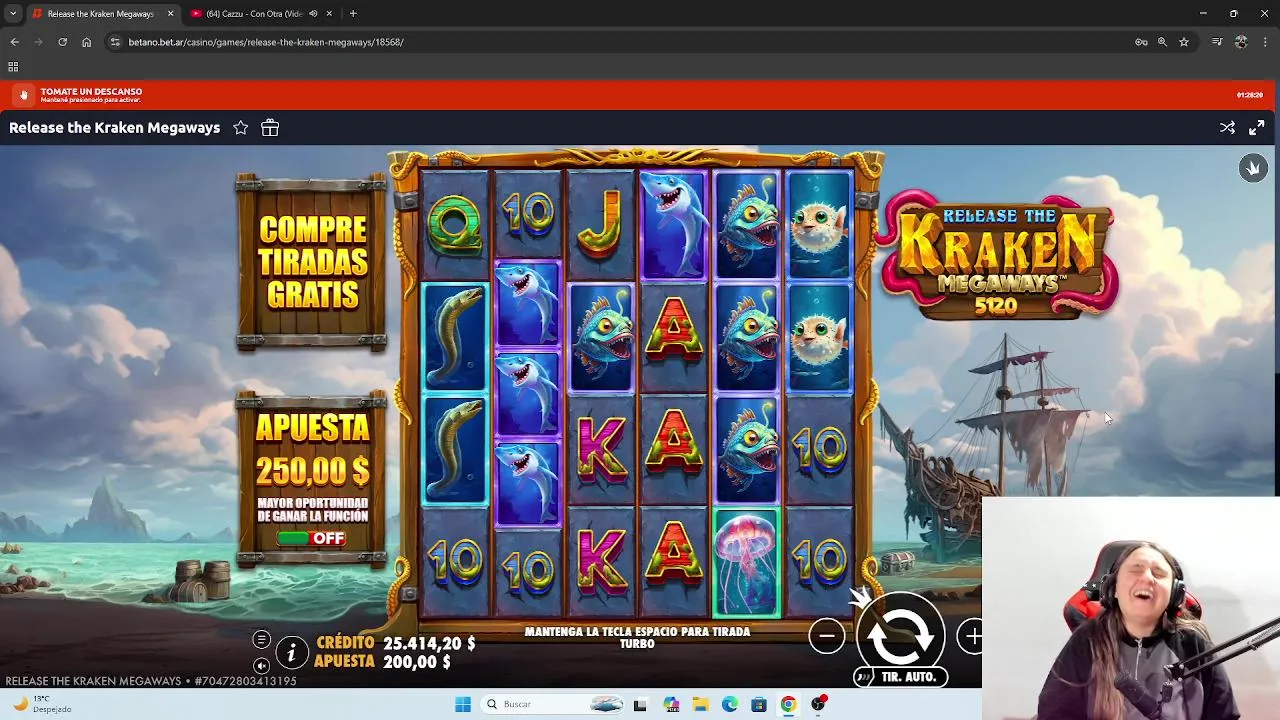Viewport: 1280px width, 720px height.
Task: Open the Chrome three-dot menu
Action: (1264, 42)
